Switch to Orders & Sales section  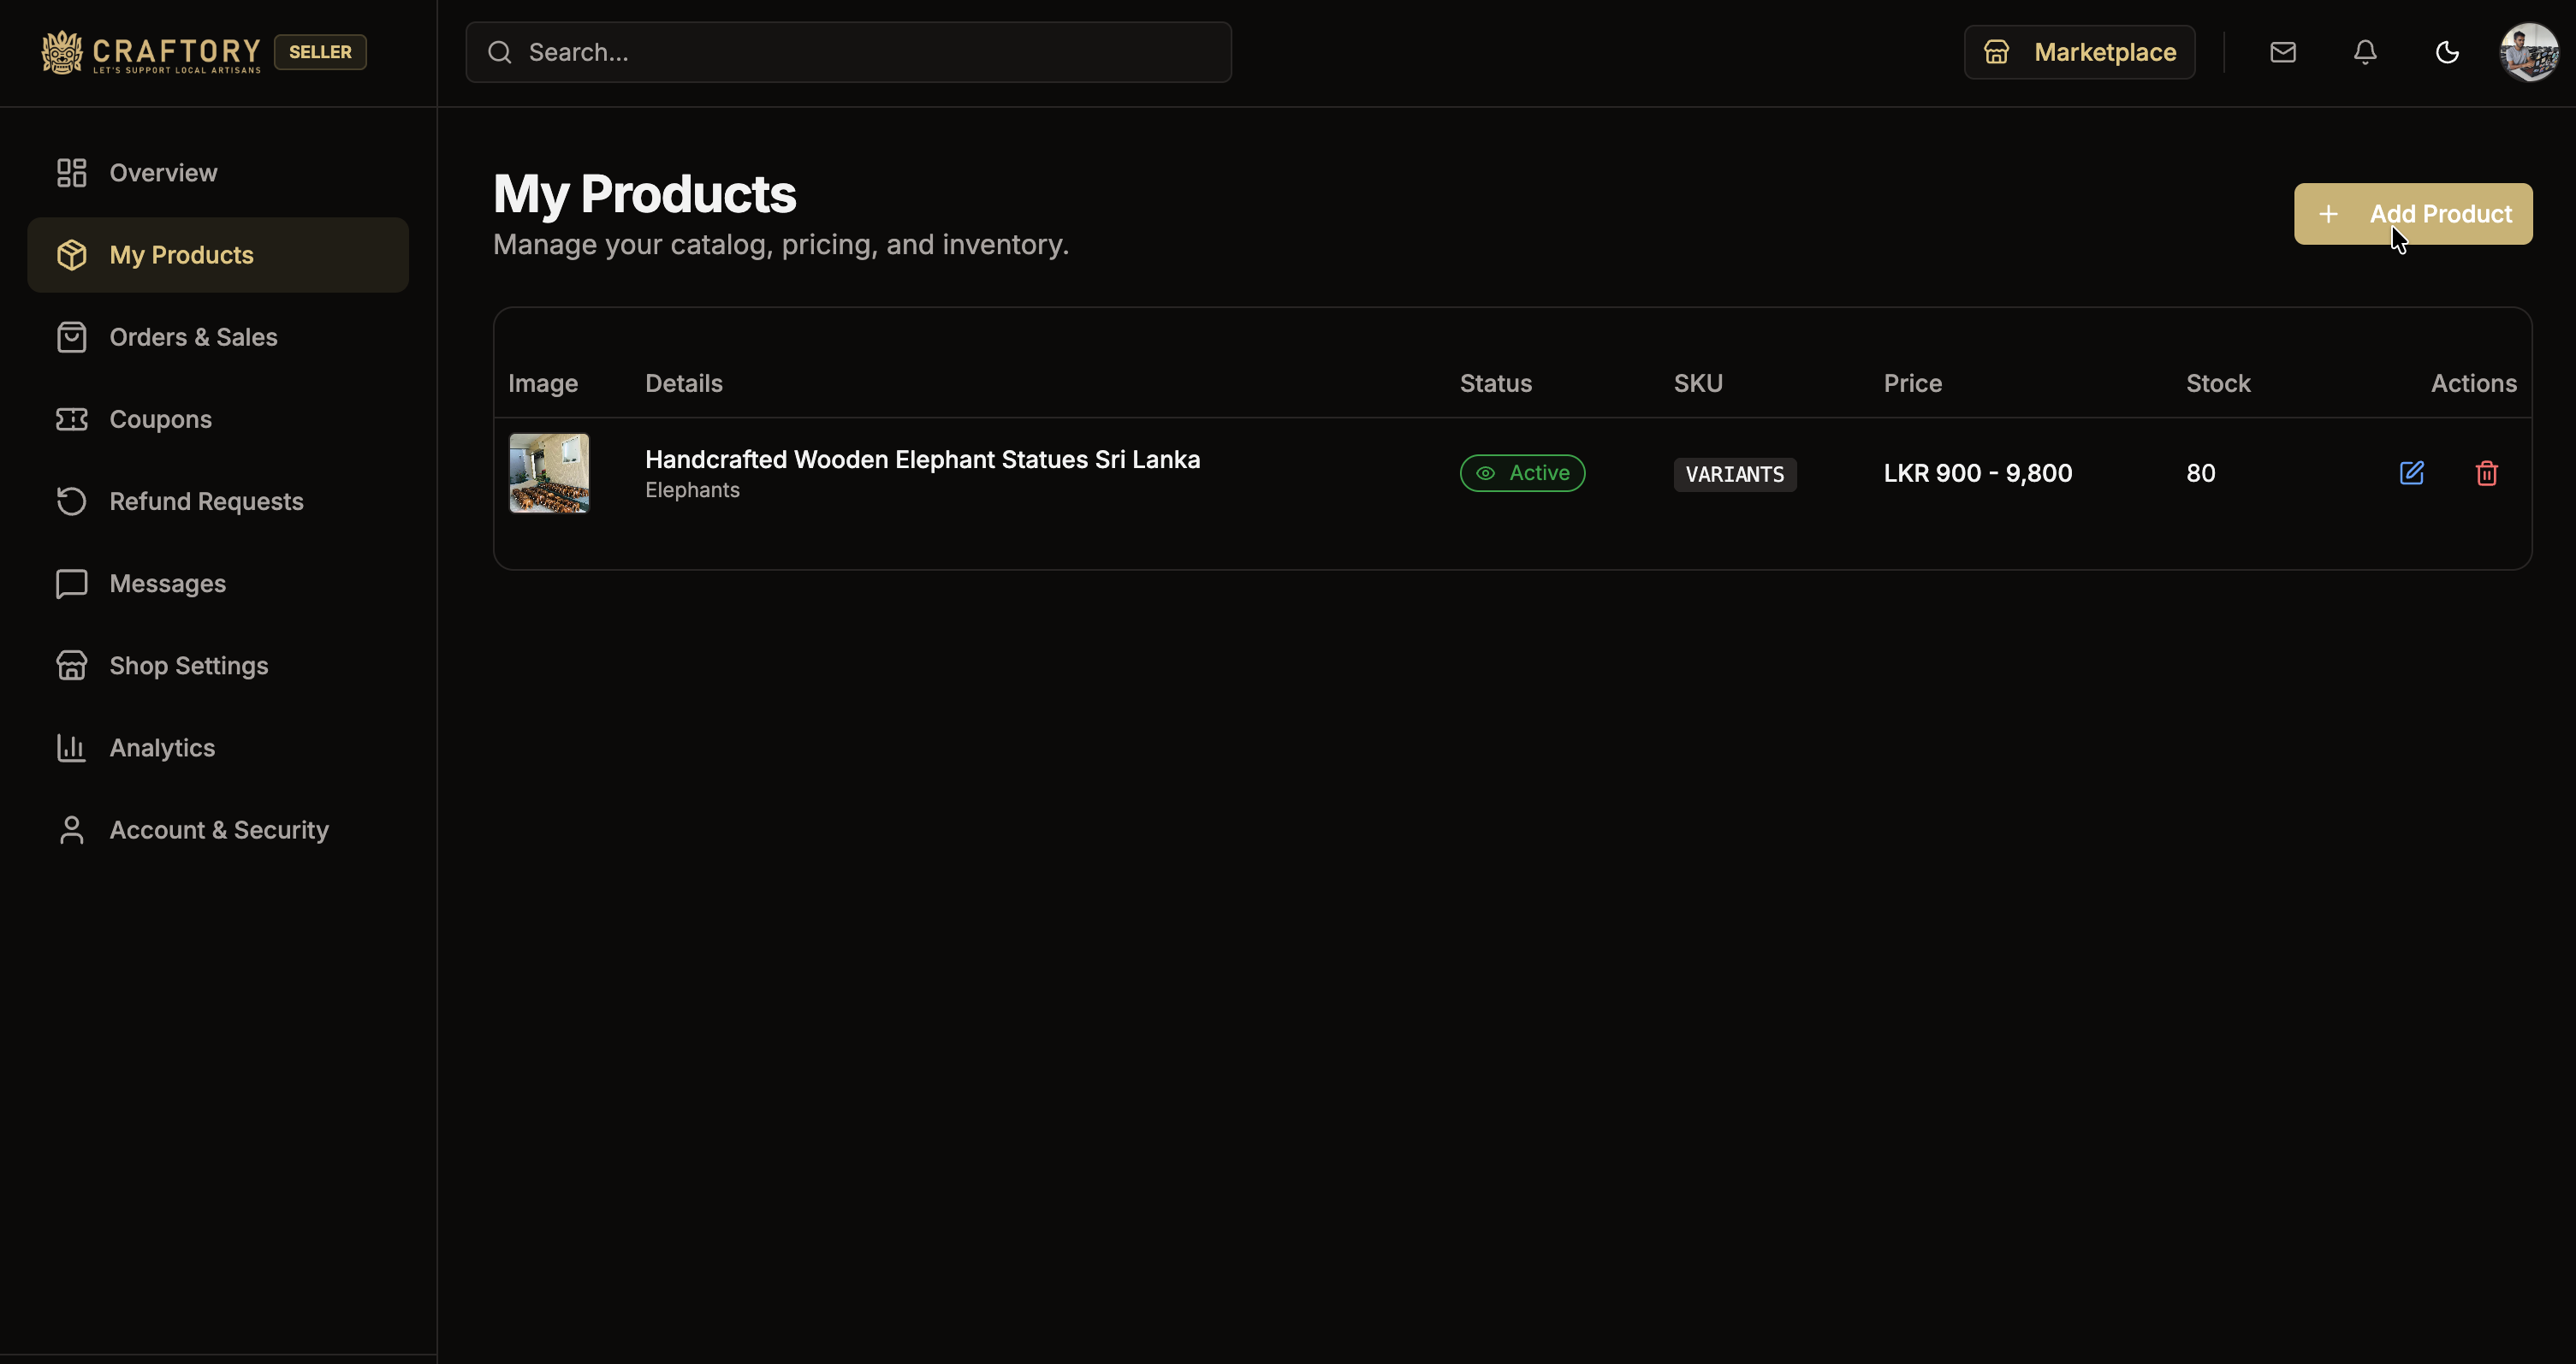(193, 337)
